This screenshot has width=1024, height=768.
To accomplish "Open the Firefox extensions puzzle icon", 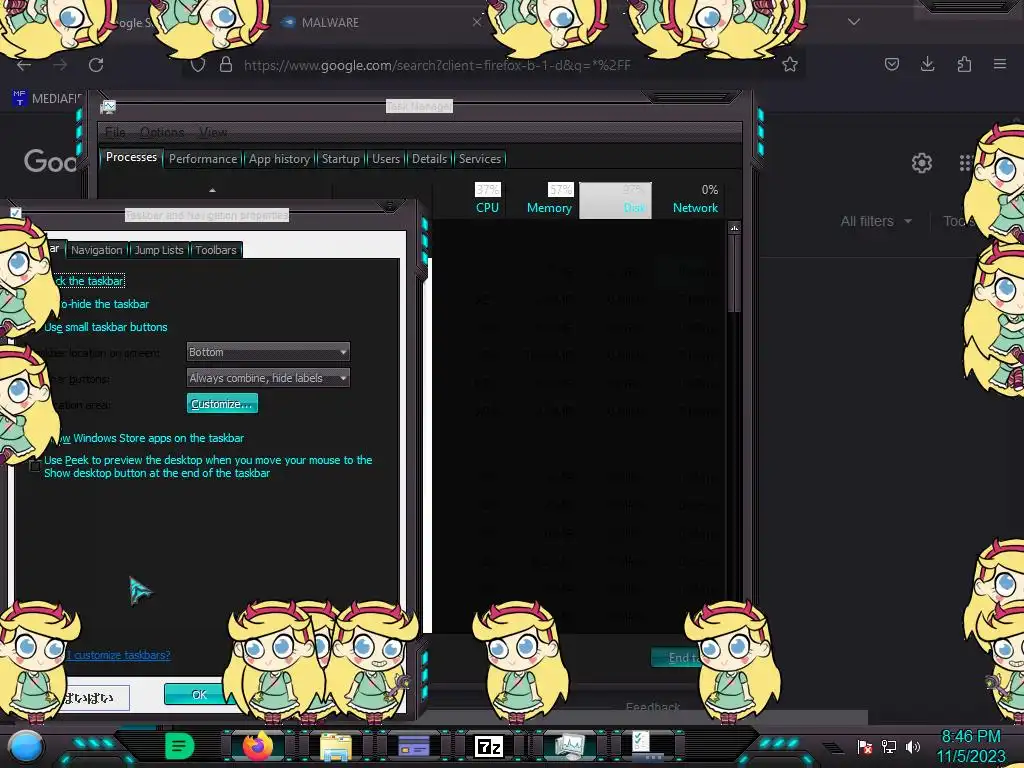I will click(964, 64).
